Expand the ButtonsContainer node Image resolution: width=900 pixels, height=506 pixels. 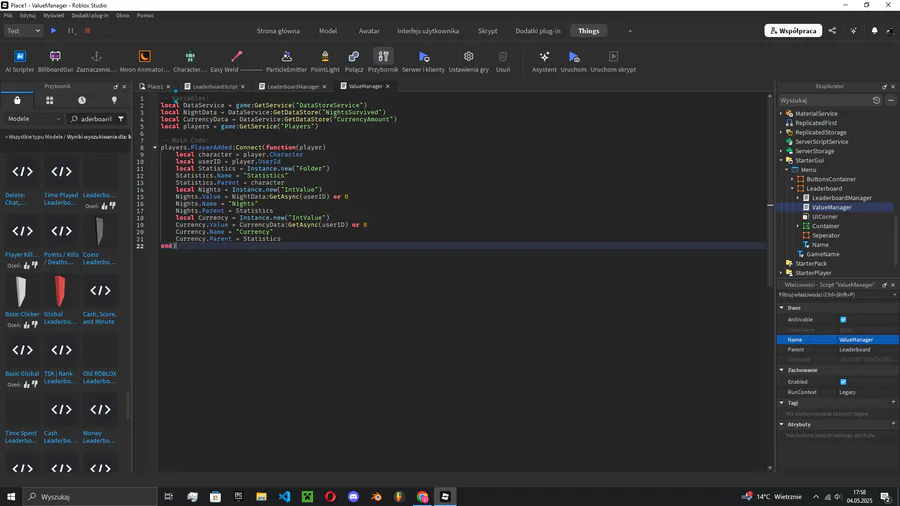[793, 179]
